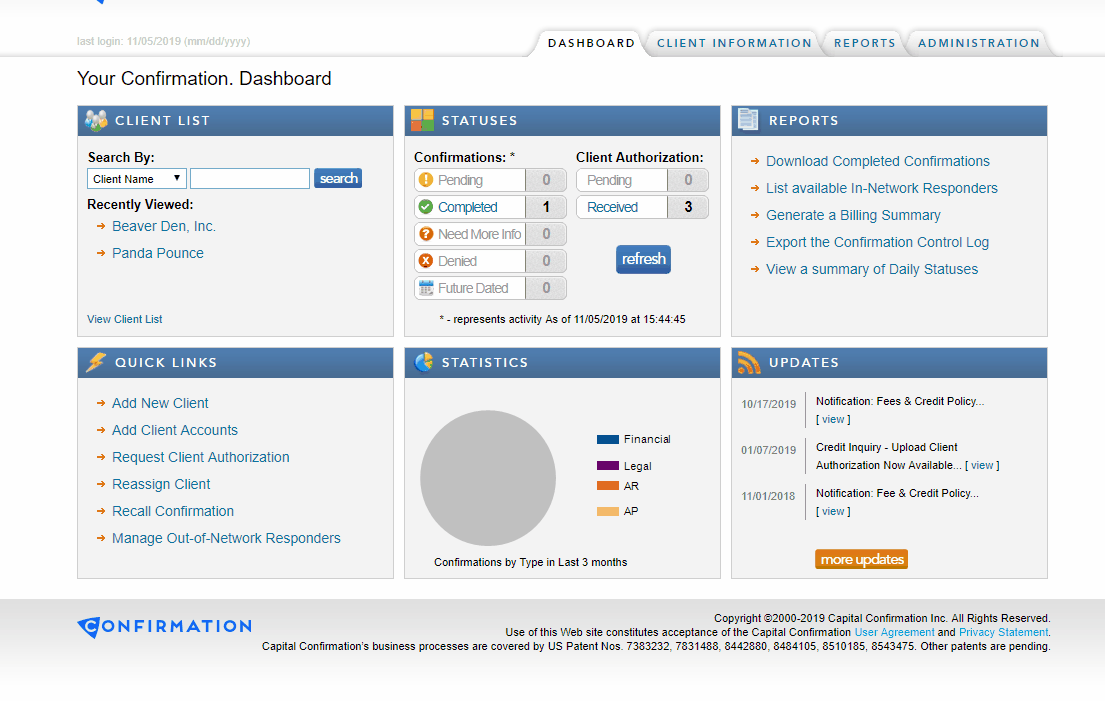This screenshot has width=1105, height=701.
Task: Click the client search text field
Action: point(250,179)
